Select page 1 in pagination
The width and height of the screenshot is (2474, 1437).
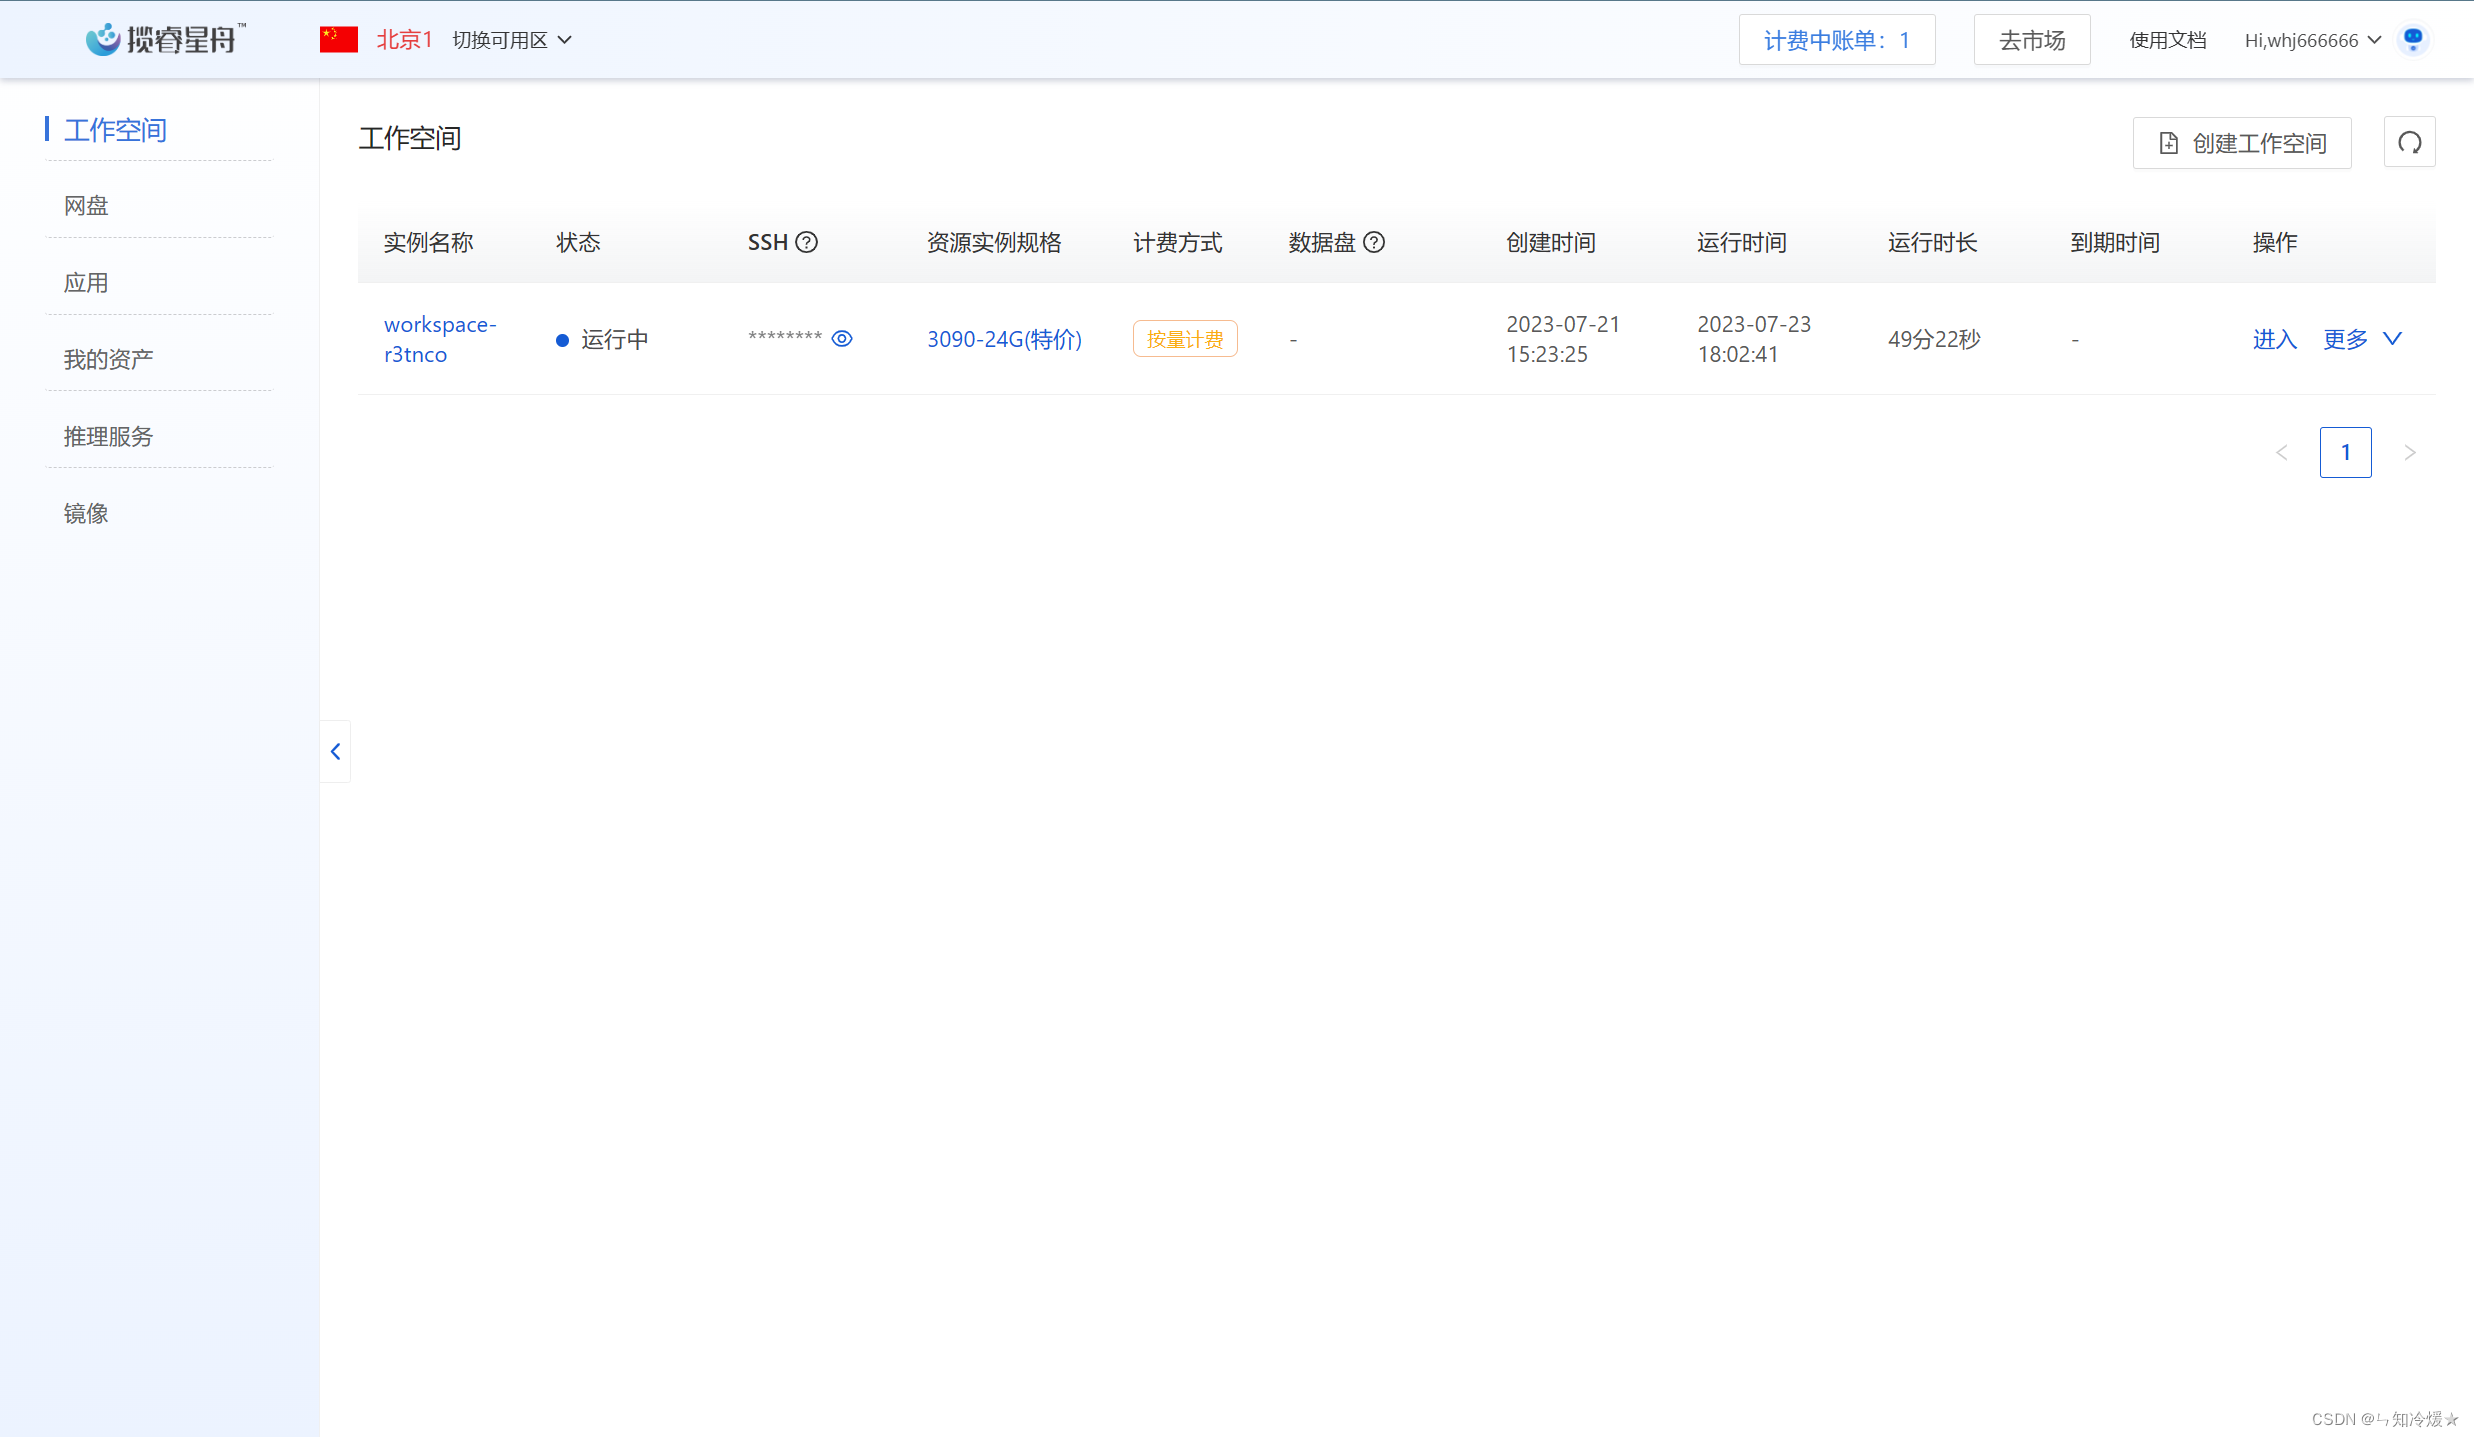point(2345,453)
